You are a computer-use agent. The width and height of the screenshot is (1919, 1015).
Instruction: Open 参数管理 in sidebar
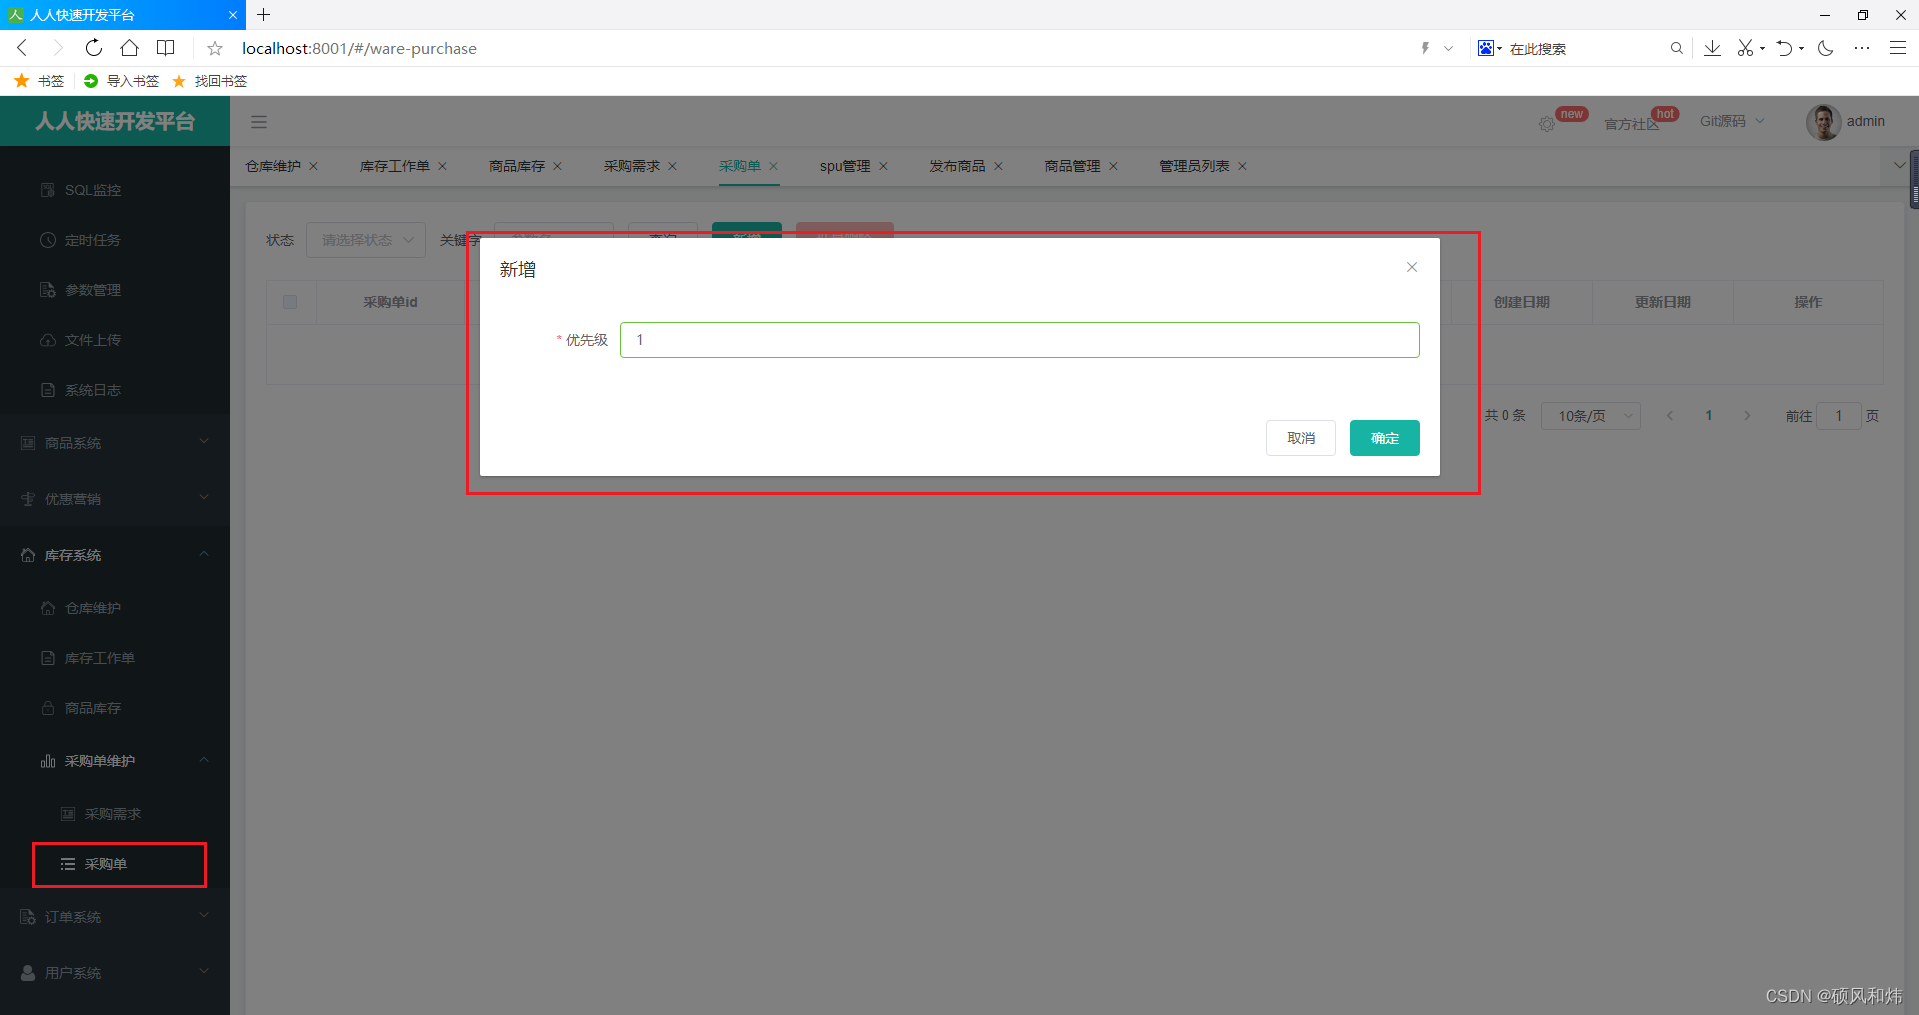[x=115, y=290]
